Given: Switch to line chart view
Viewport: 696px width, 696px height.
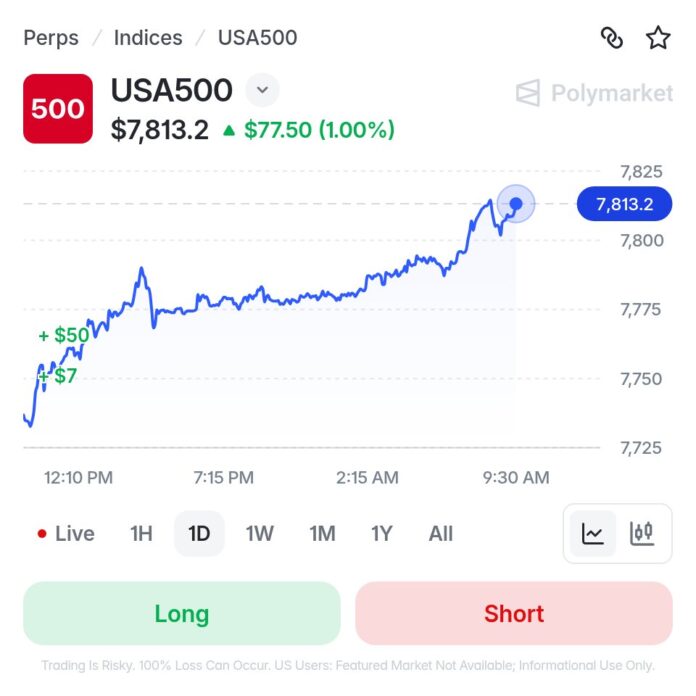Looking at the screenshot, I should coord(593,533).
